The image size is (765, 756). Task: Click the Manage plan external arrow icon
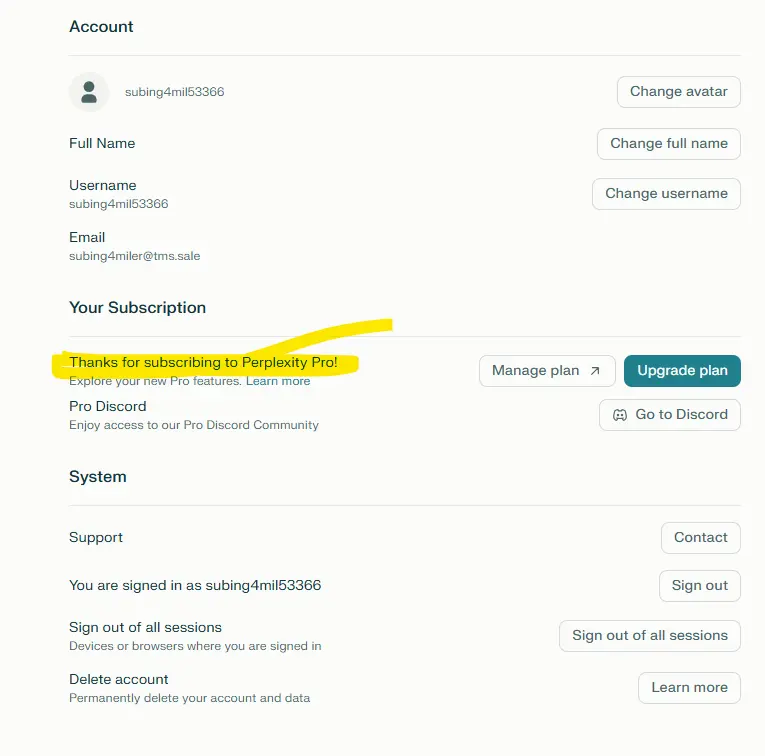[595, 371]
